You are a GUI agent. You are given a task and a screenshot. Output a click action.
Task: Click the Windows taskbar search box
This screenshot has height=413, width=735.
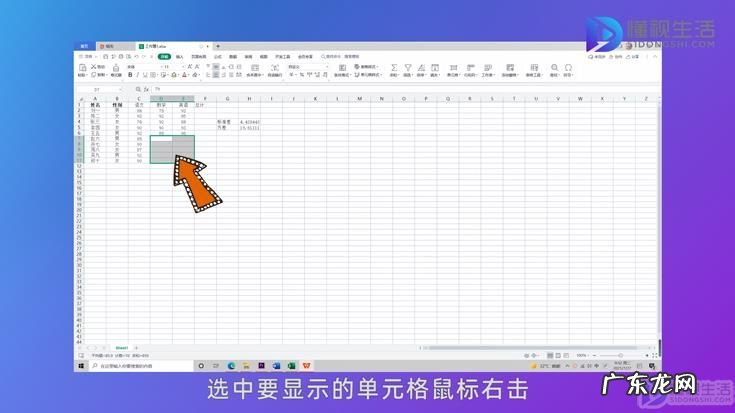[141, 366]
